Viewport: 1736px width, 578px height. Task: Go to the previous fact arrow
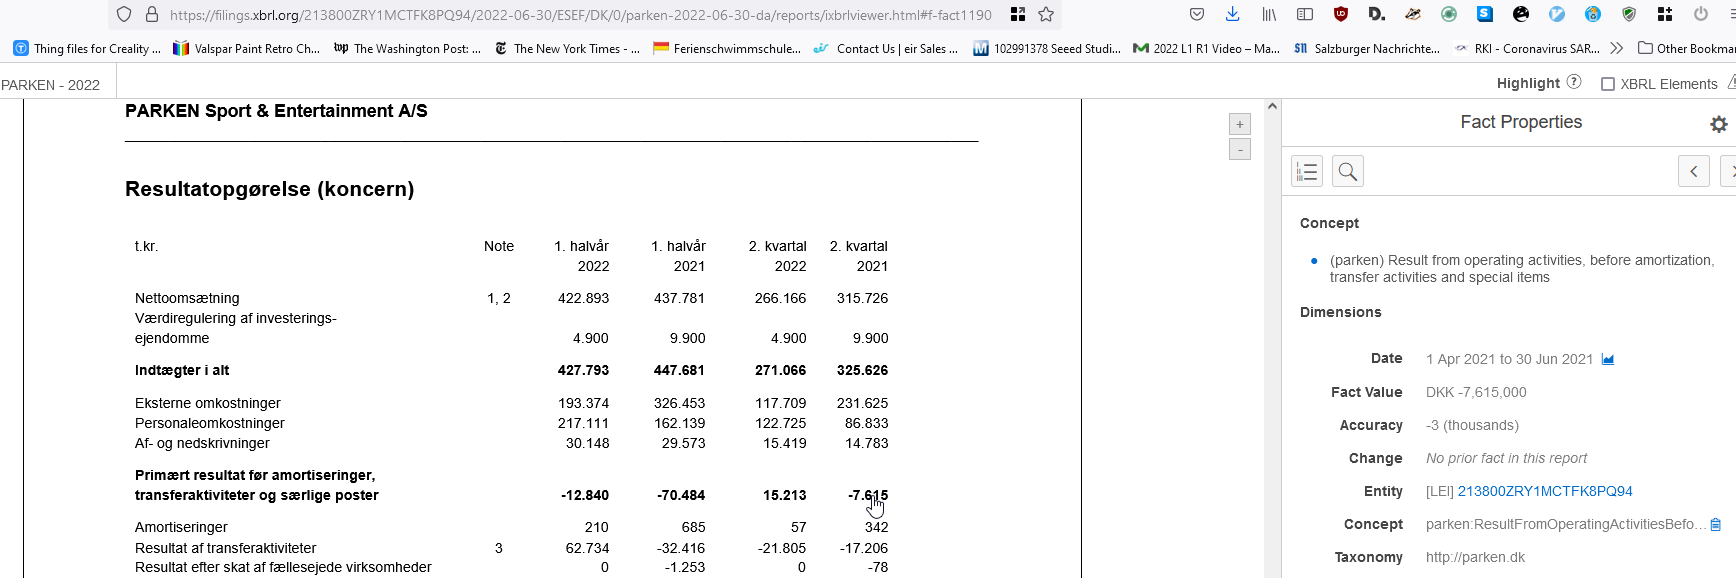tap(1694, 171)
